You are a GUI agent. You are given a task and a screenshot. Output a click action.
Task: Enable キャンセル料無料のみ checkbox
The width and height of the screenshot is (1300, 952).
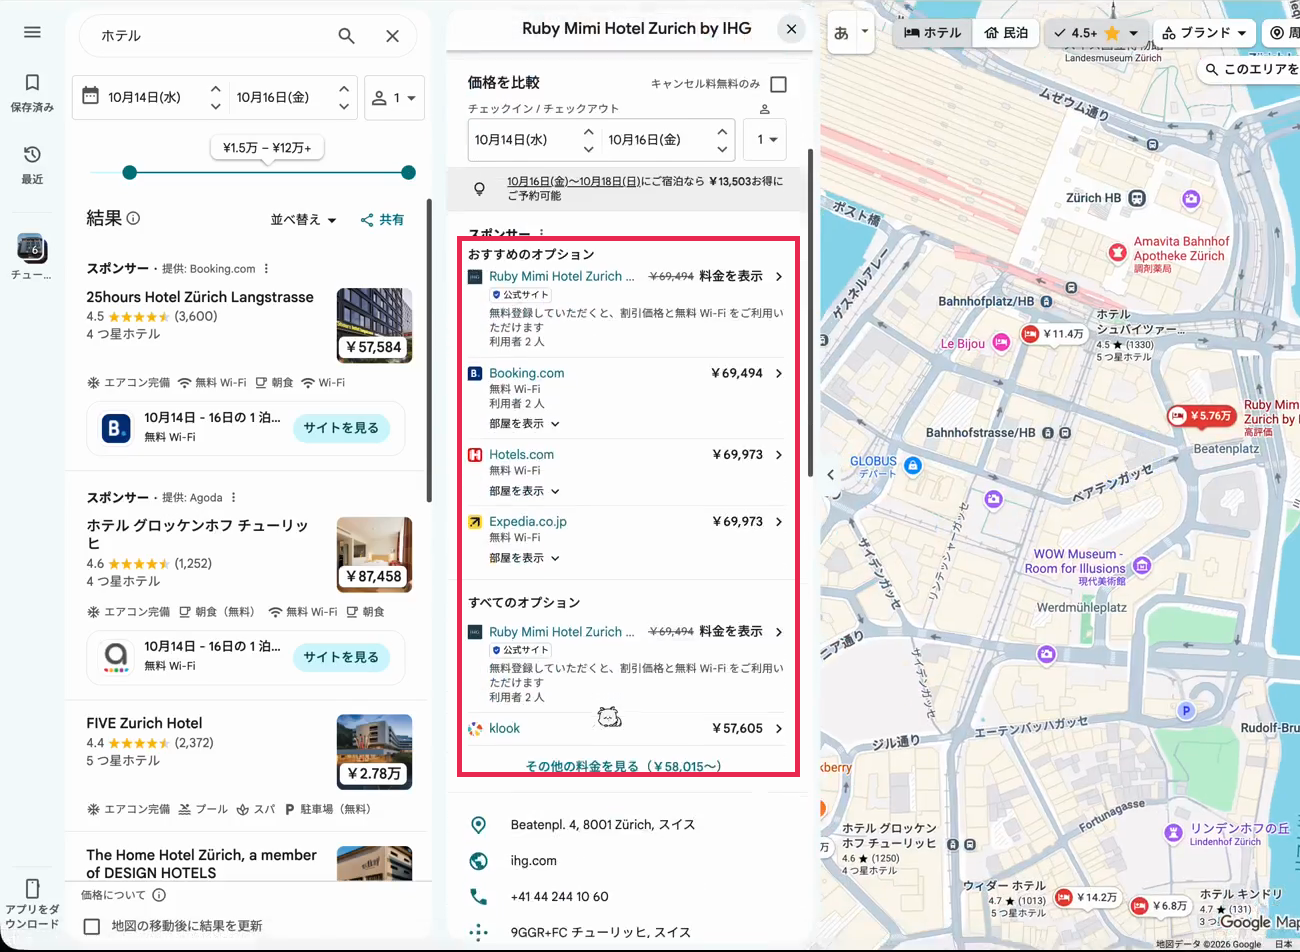point(778,84)
